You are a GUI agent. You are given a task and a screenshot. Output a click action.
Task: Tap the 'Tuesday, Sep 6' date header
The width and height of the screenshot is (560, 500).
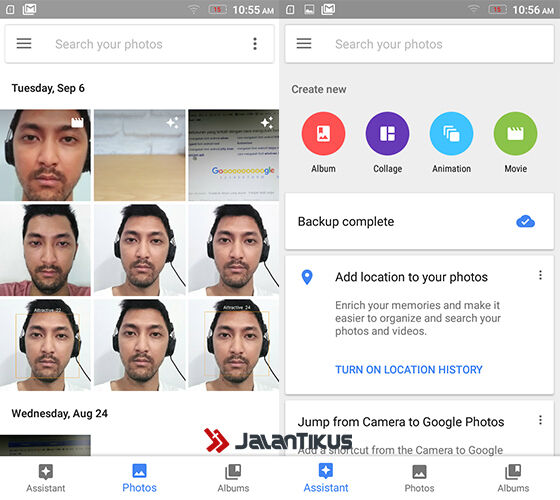point(48,88)
